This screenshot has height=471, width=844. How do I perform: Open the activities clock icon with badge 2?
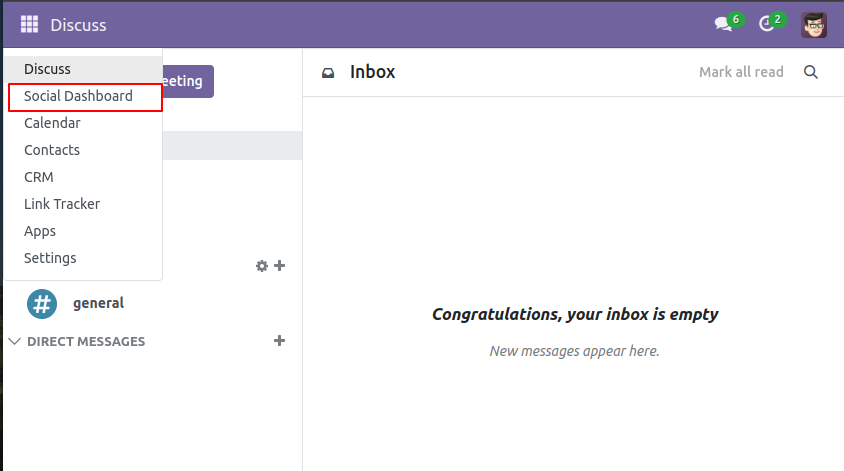coord(766,24)
